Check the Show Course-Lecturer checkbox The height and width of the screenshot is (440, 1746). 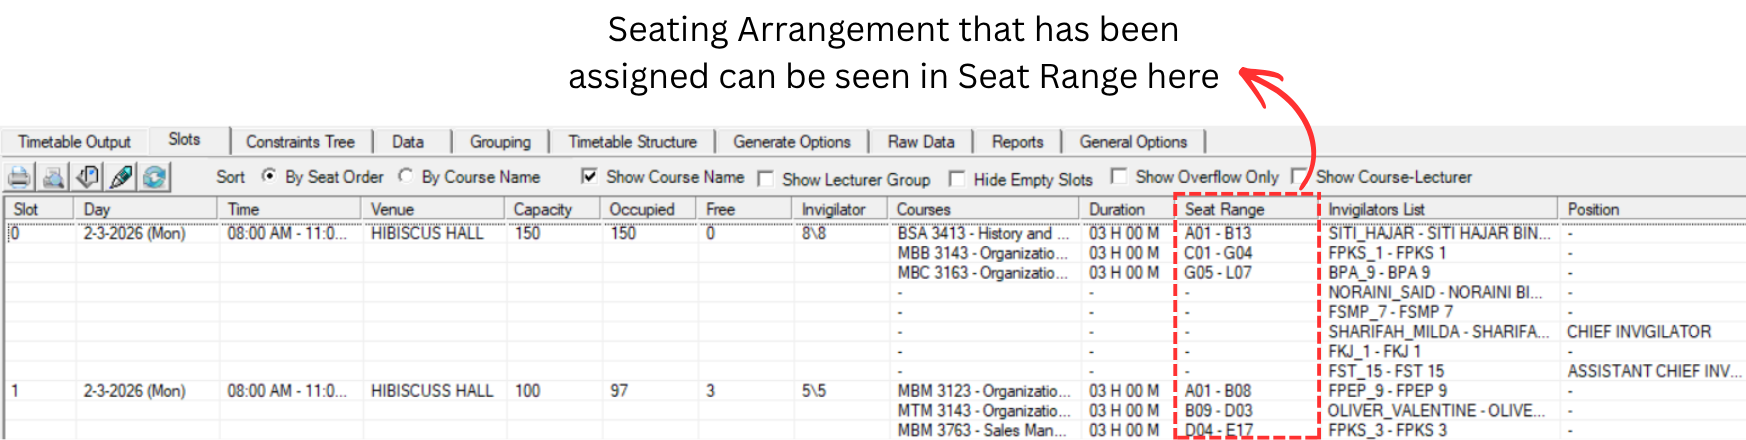point(1299,176)
